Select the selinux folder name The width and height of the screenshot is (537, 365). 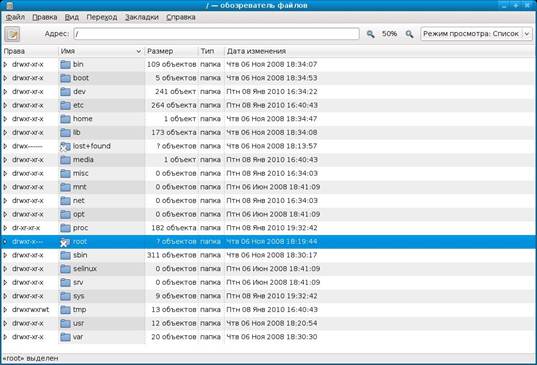pos(85,269)
